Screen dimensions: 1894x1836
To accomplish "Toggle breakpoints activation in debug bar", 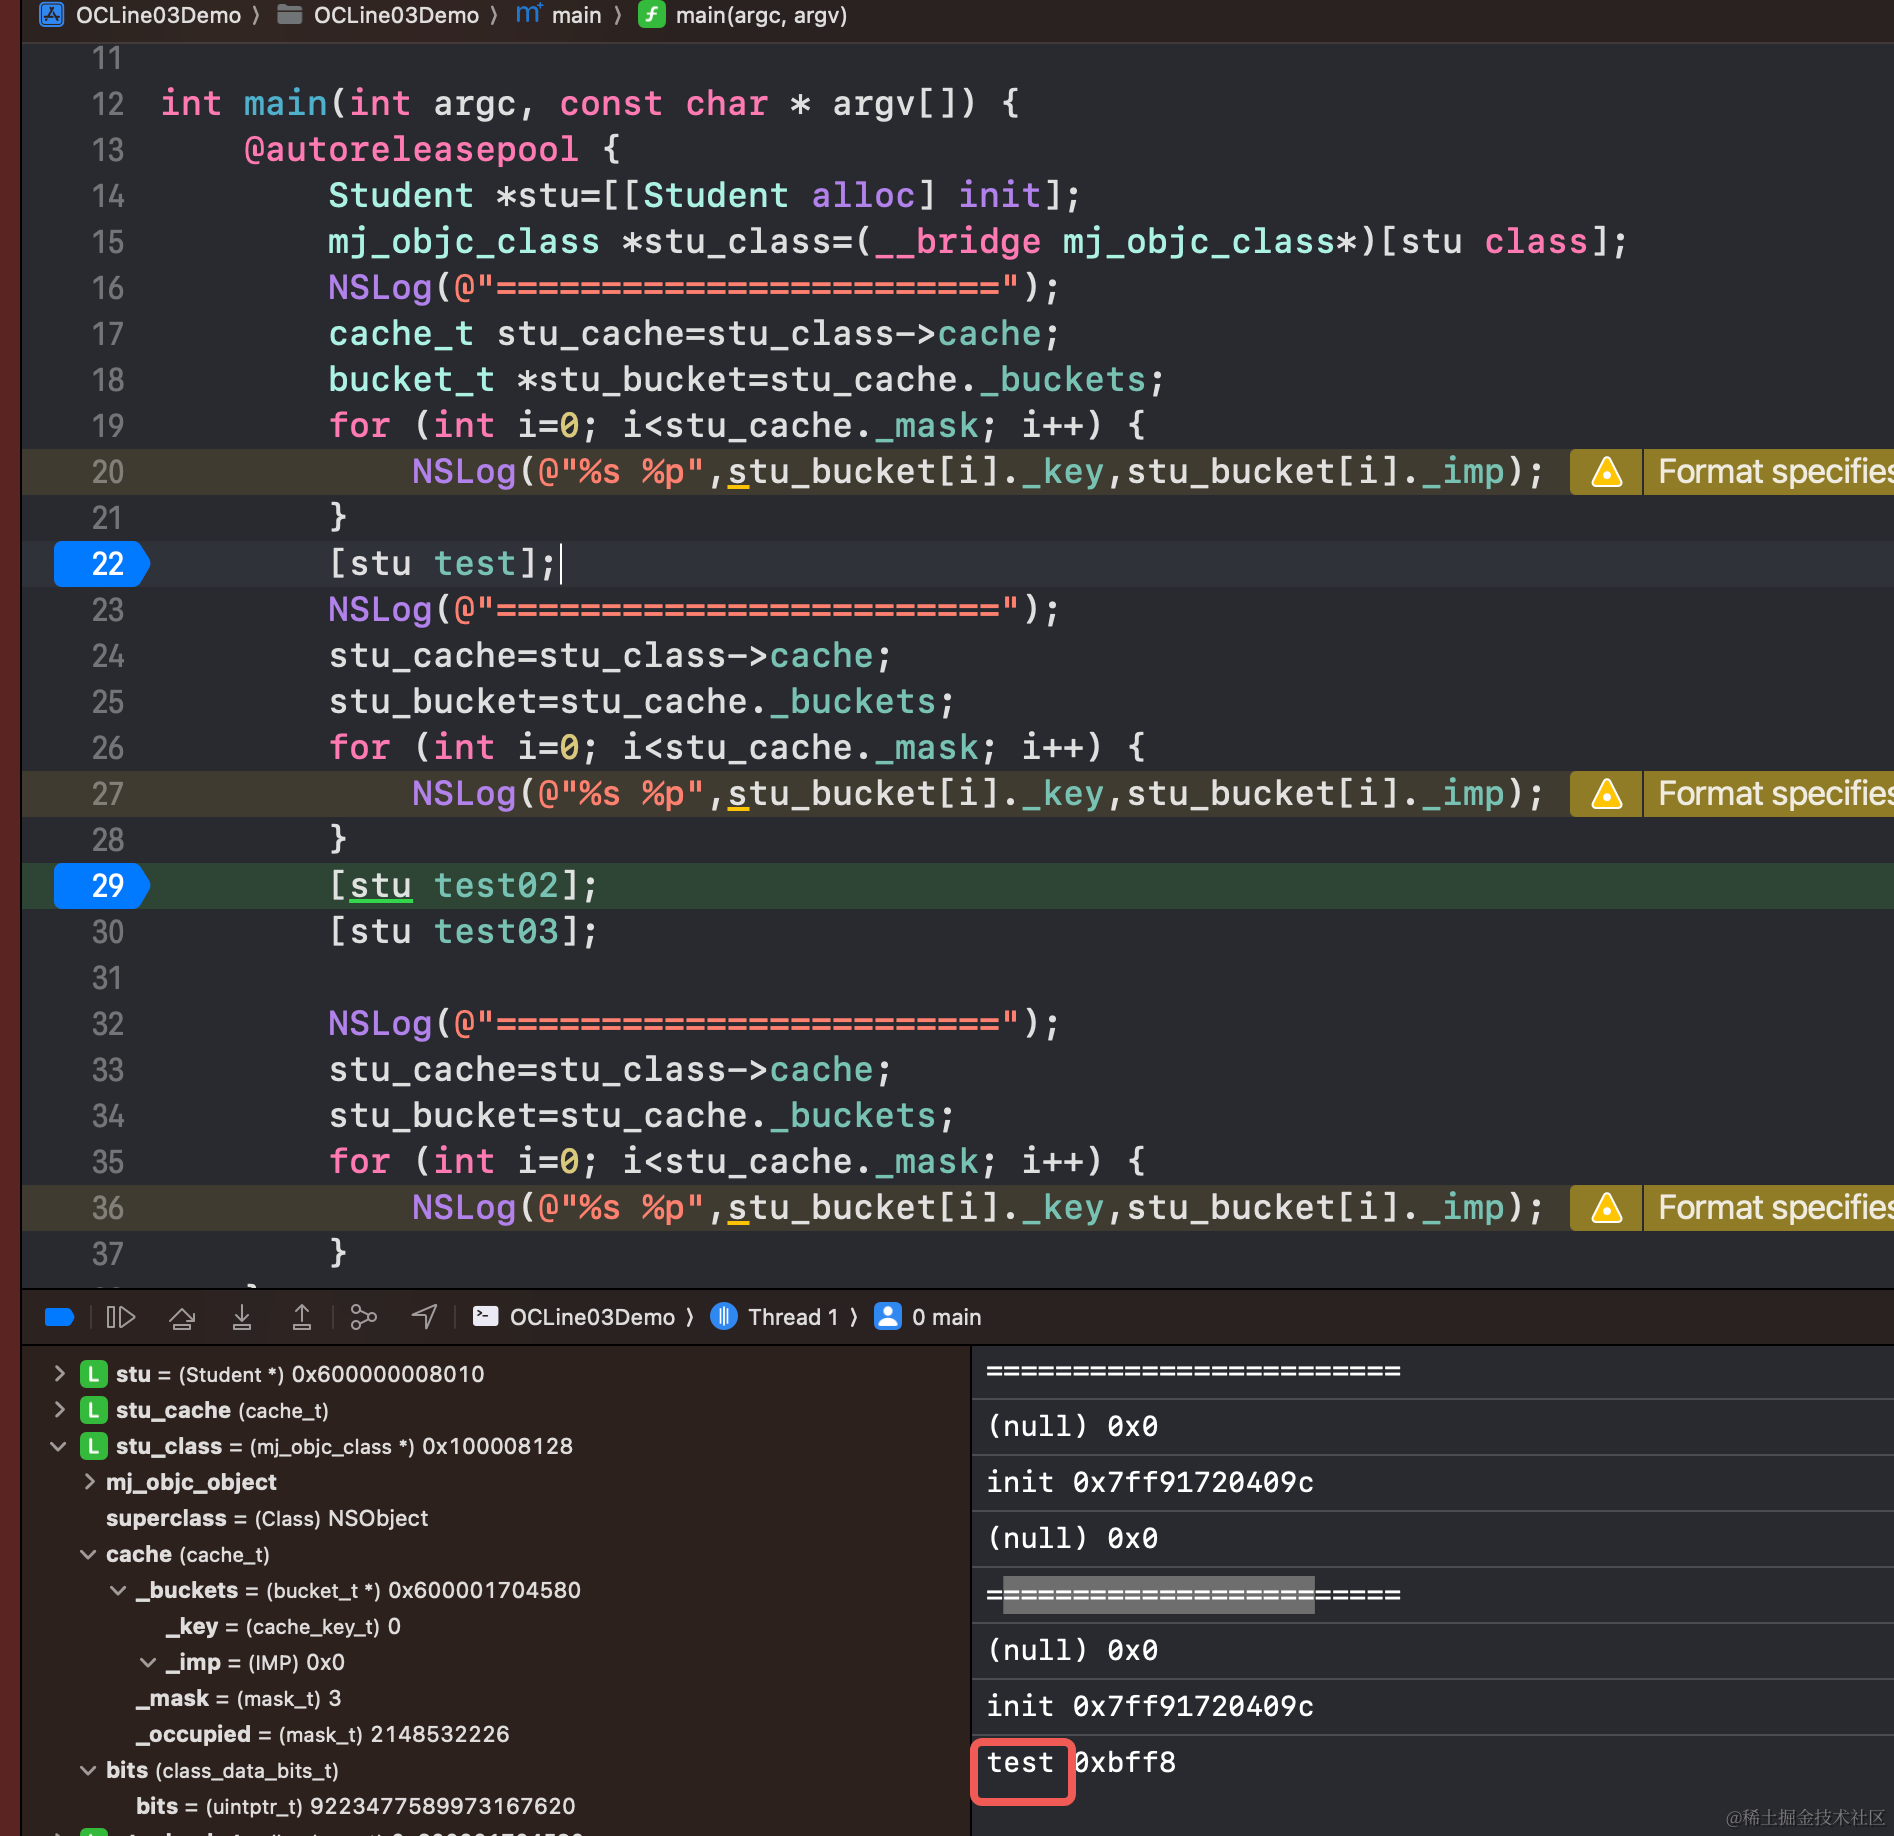I will coord(60,1317).
